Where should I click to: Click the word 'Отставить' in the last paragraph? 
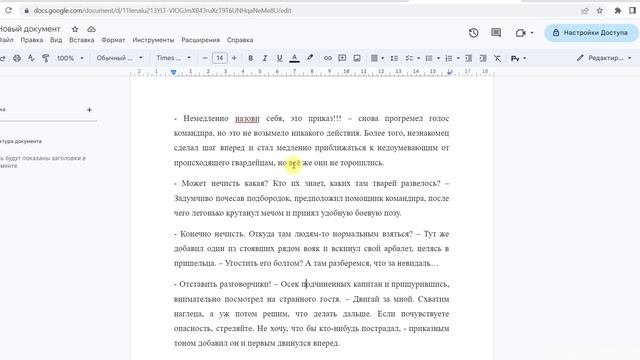(x=198, y=284)
